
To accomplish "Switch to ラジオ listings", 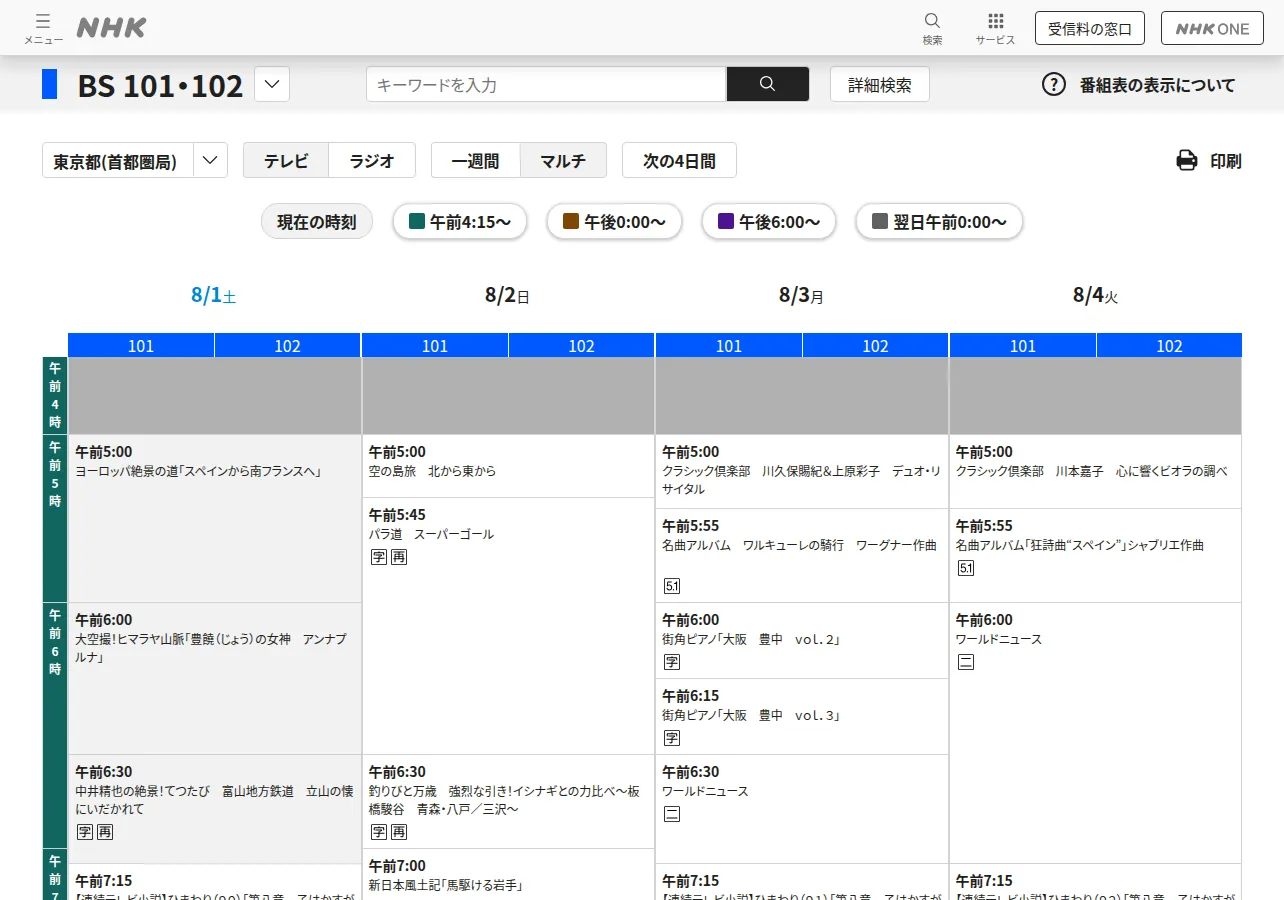I will (x=372, y=160).
